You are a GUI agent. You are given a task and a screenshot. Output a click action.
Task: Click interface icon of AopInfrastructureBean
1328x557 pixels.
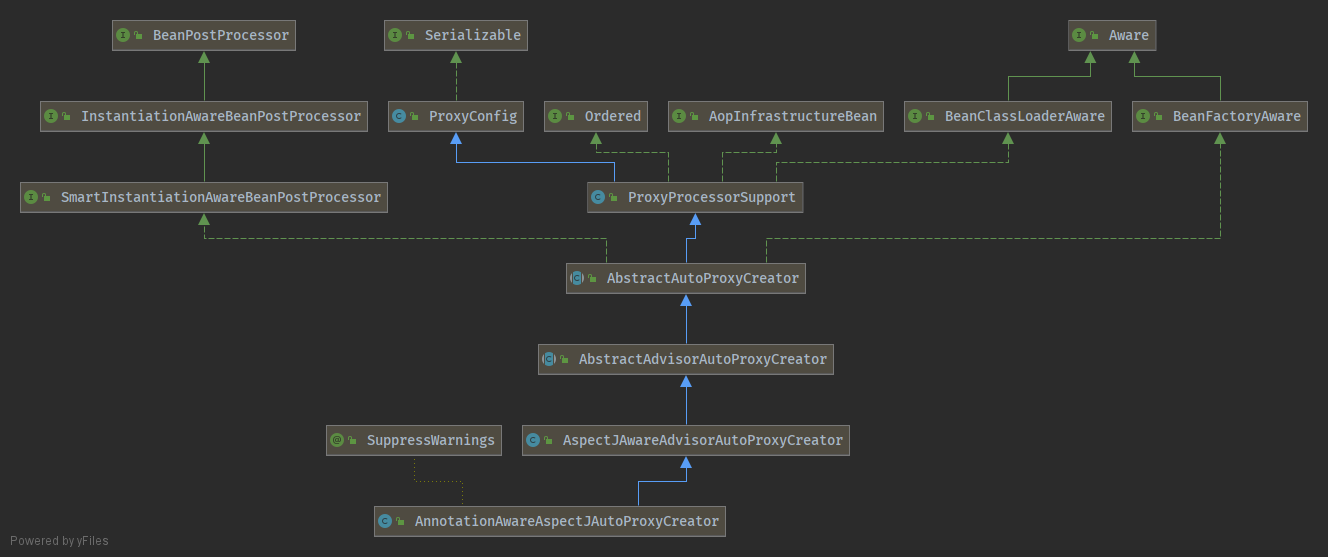pyautogui.click(x=680, y=116)
